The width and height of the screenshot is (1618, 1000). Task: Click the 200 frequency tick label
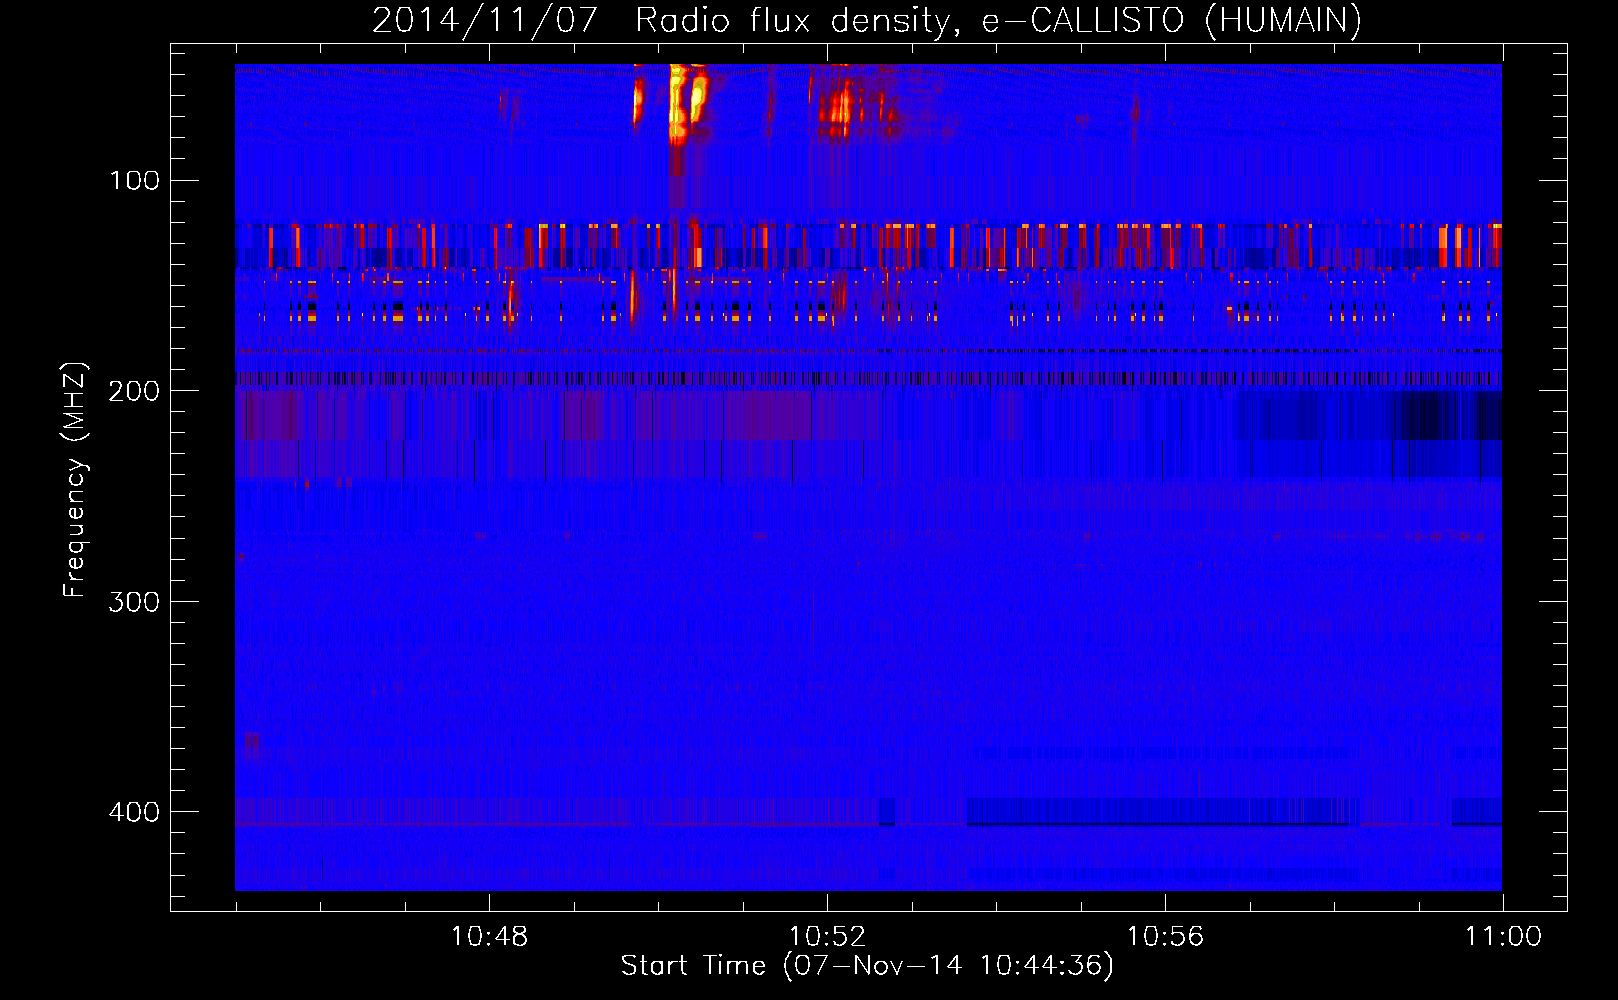(135, 391)
